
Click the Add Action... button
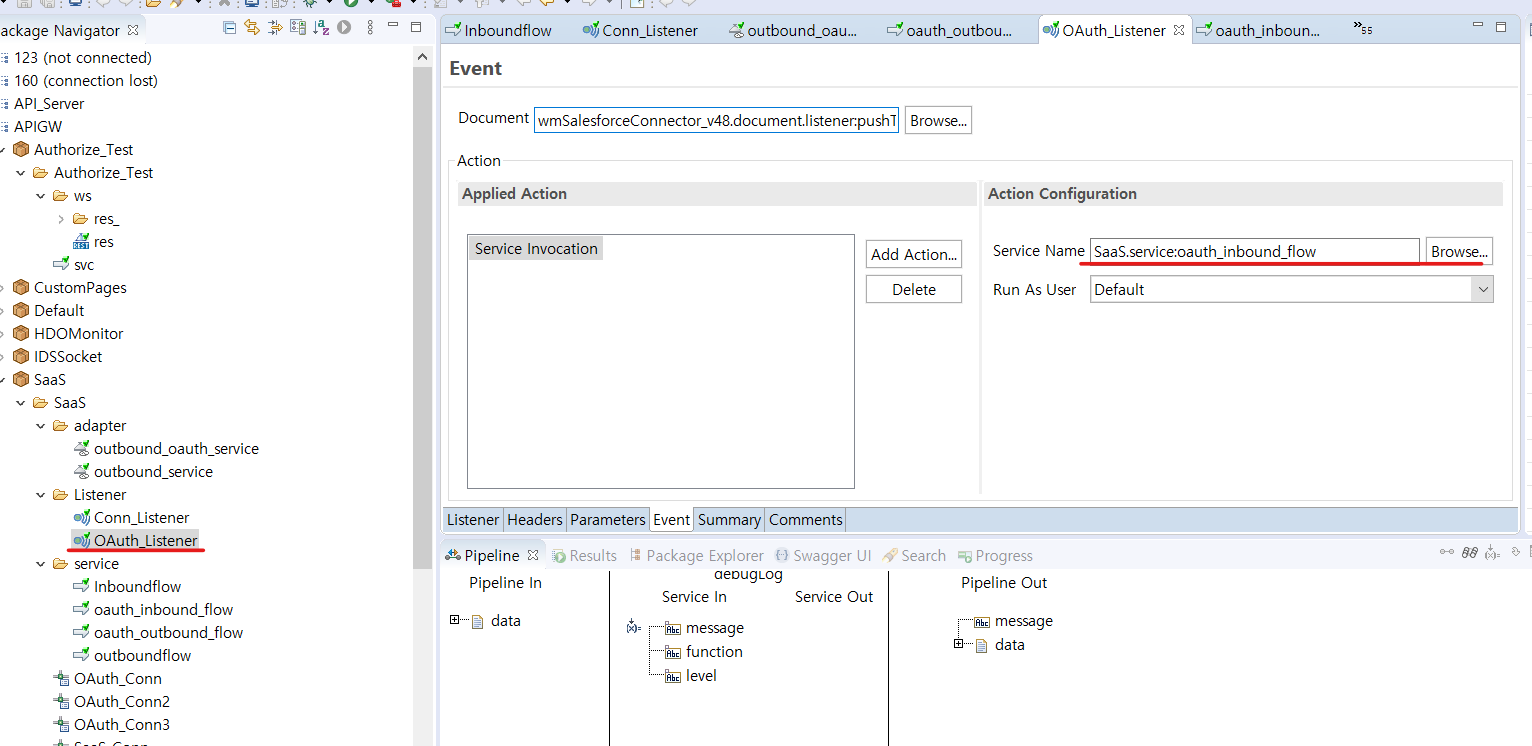(x=913, y=254)
